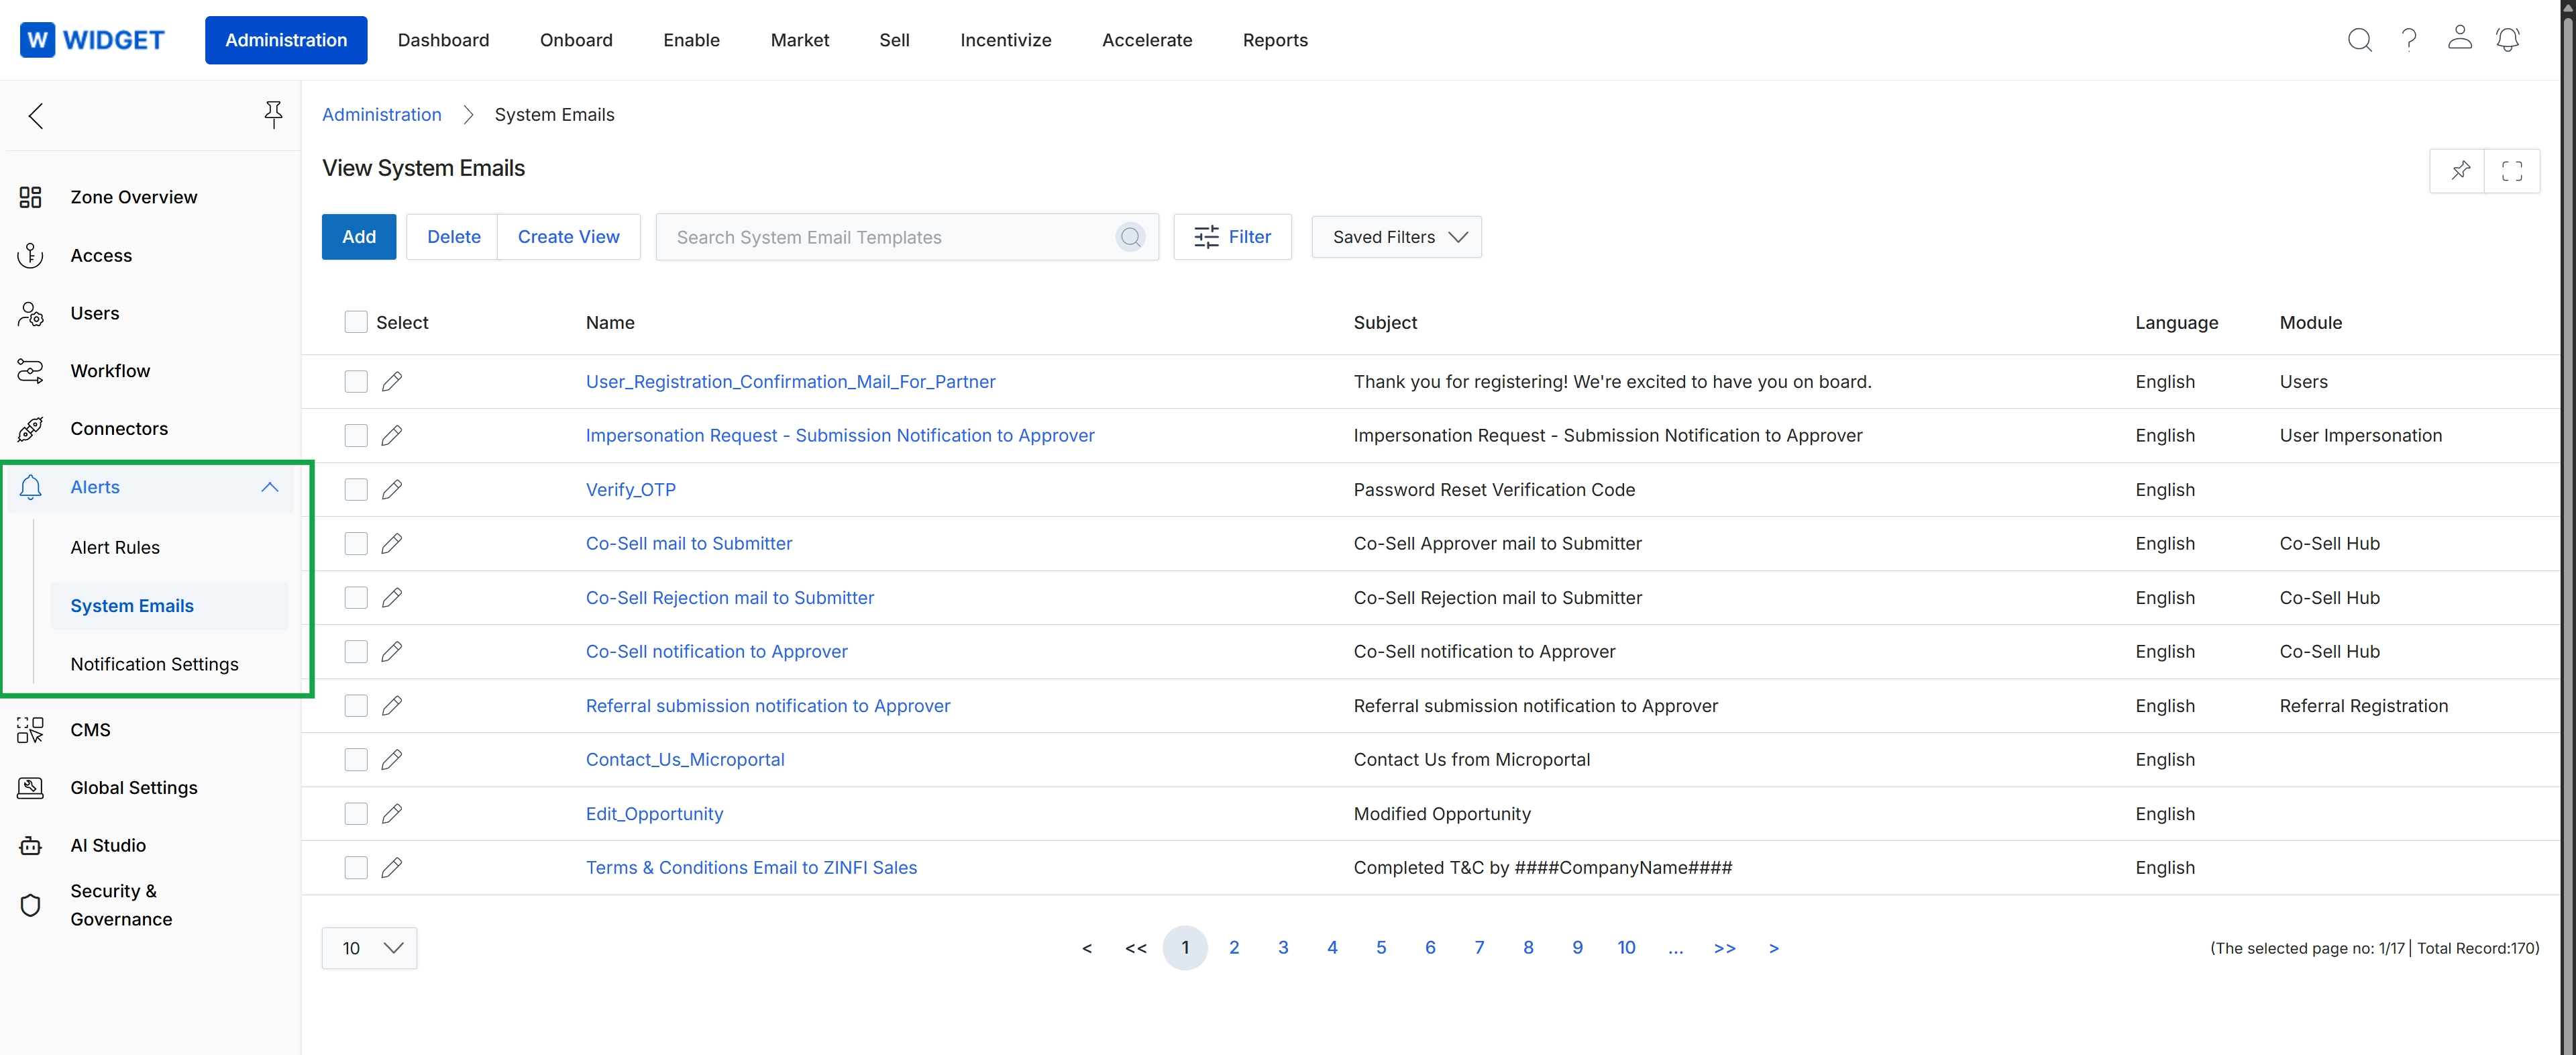Screen dimensions: 2576x1055
Task: Edit Edit_Opportunity template via pencil icon
Action: point(392,814)
